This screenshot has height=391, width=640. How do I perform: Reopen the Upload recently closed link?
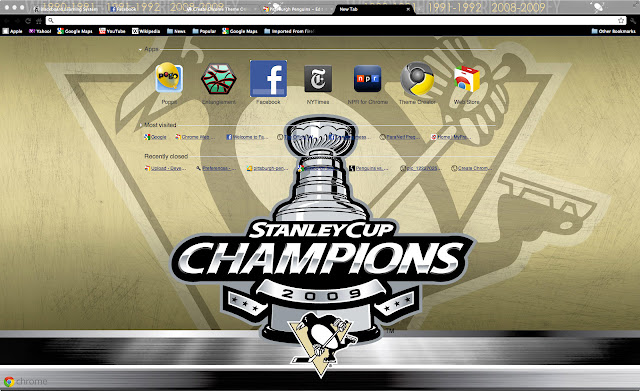(165, 168)
